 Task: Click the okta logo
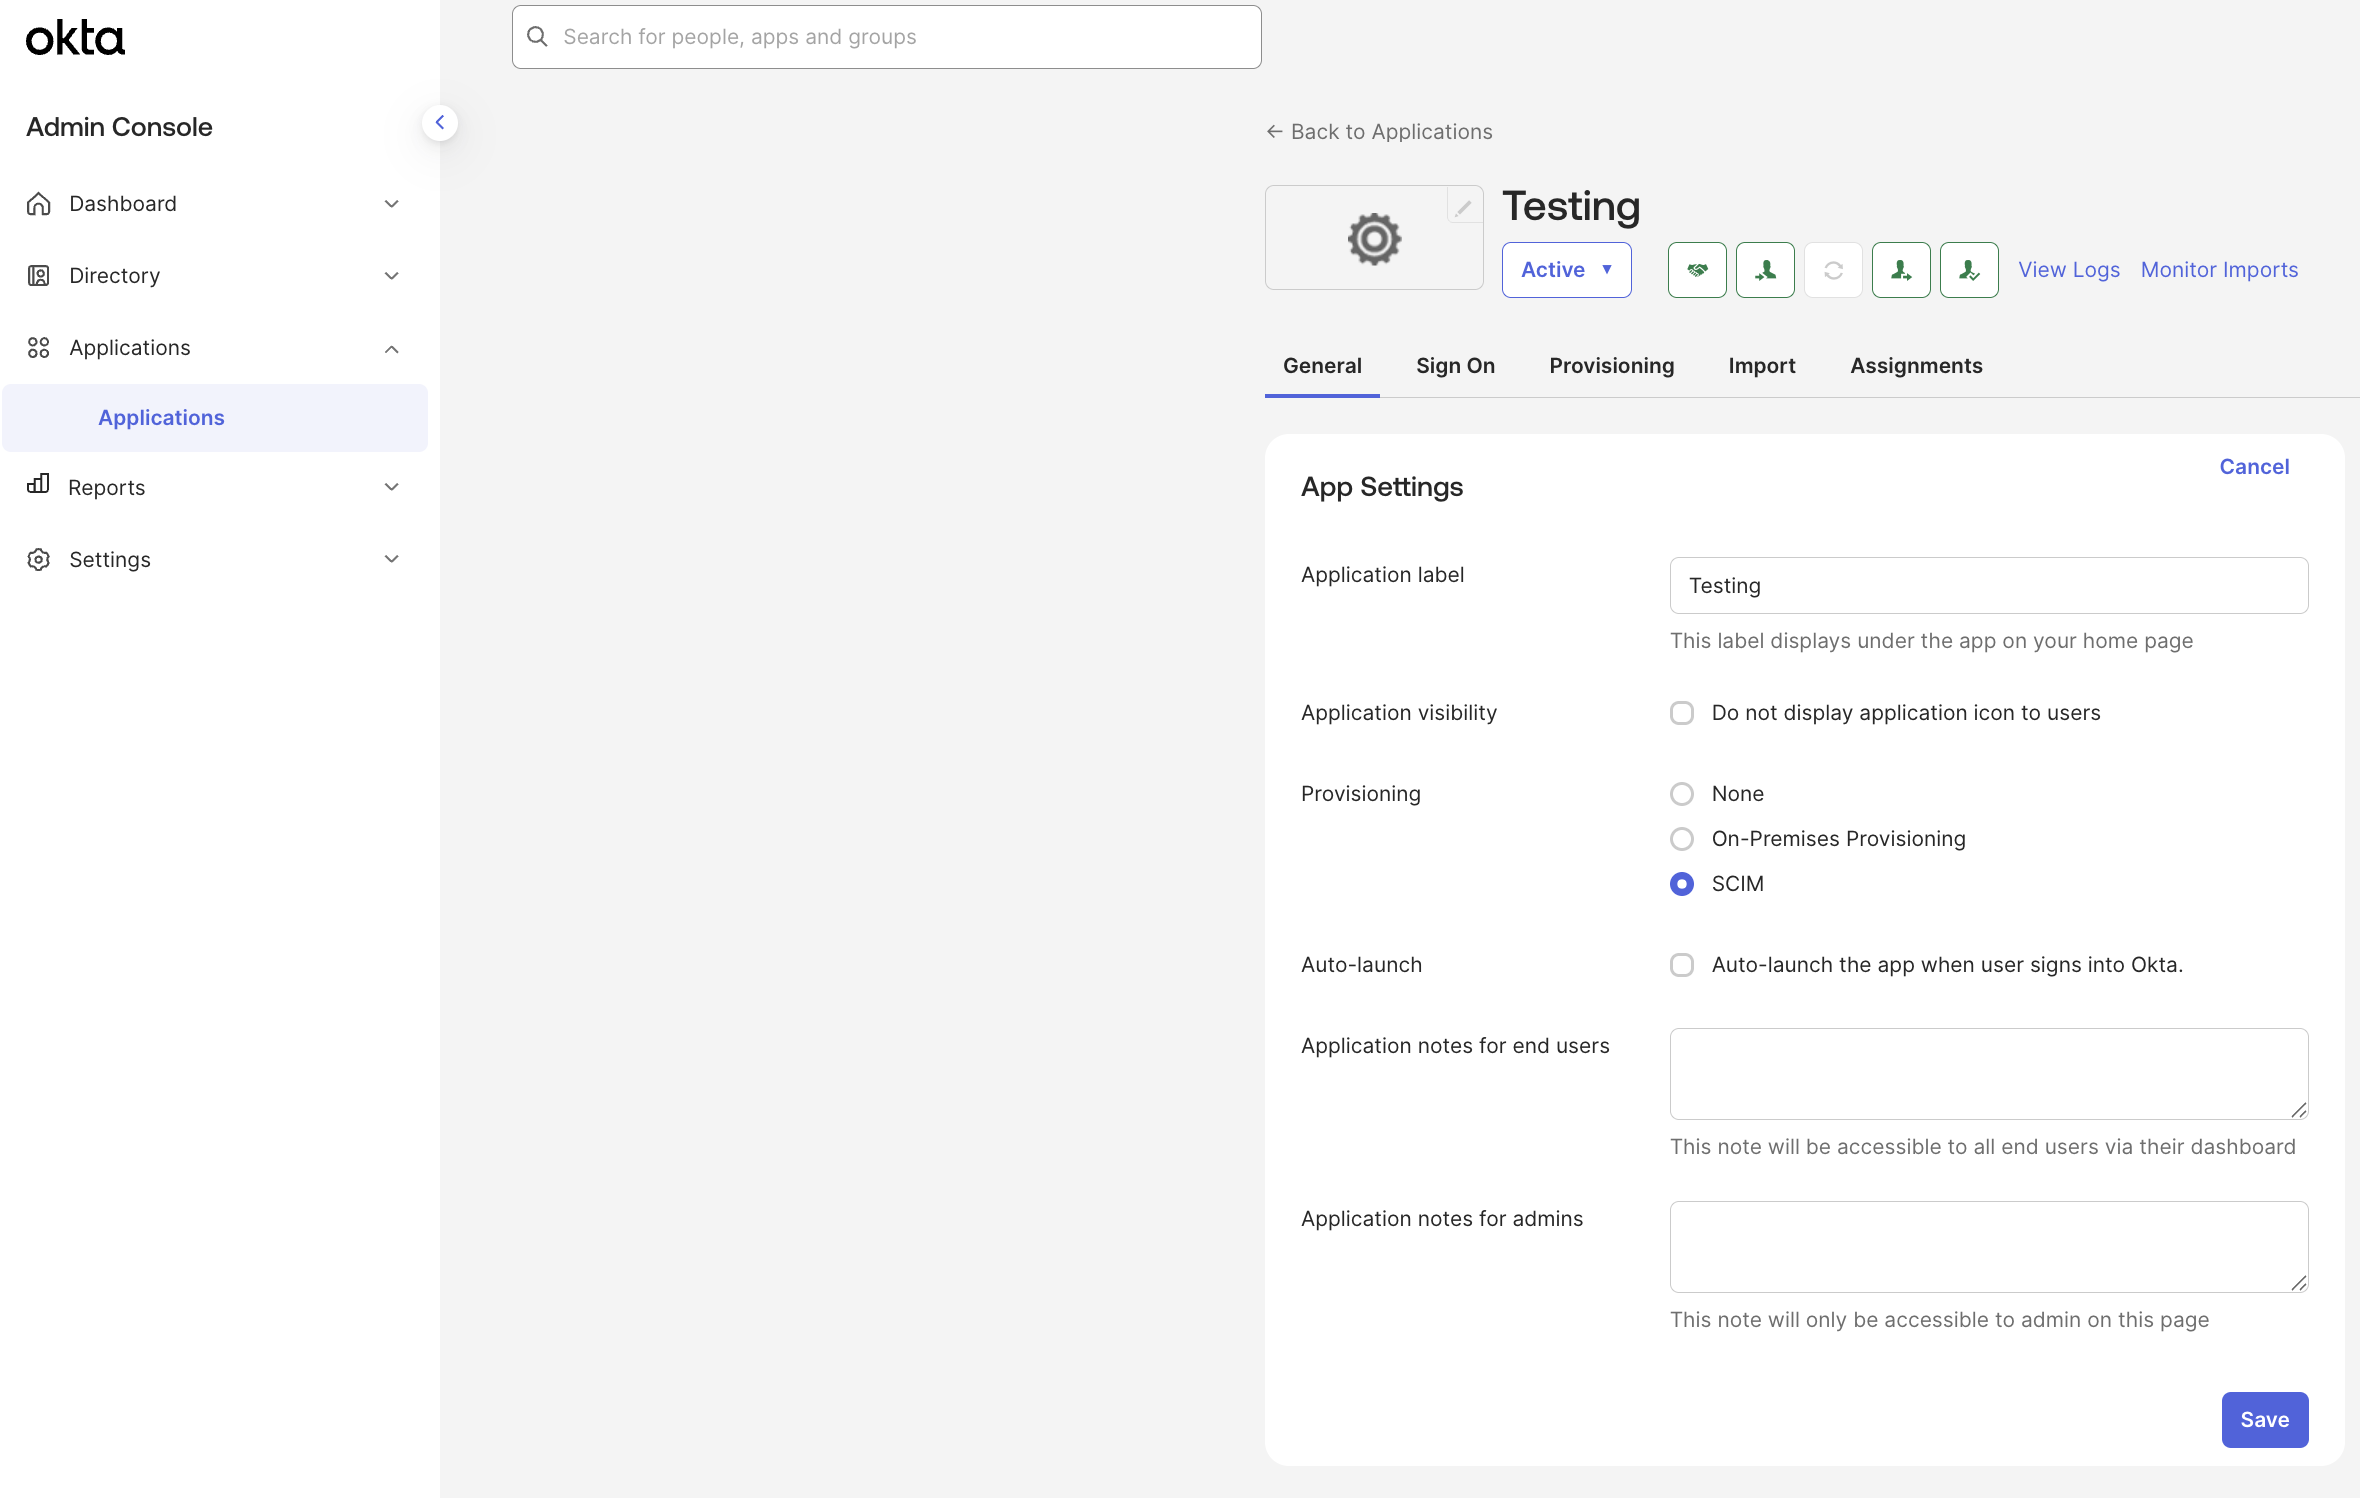pyautogui.click(x=75, y=38)
